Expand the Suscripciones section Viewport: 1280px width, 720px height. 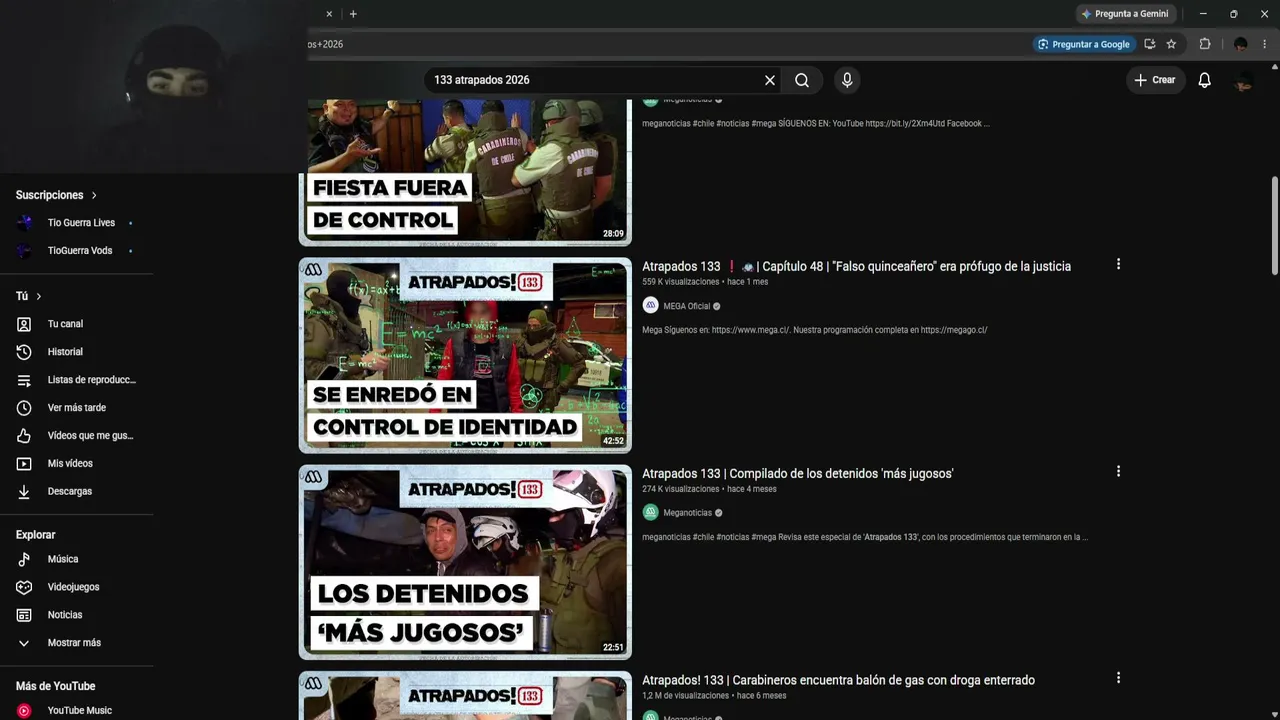coord(57,195)
